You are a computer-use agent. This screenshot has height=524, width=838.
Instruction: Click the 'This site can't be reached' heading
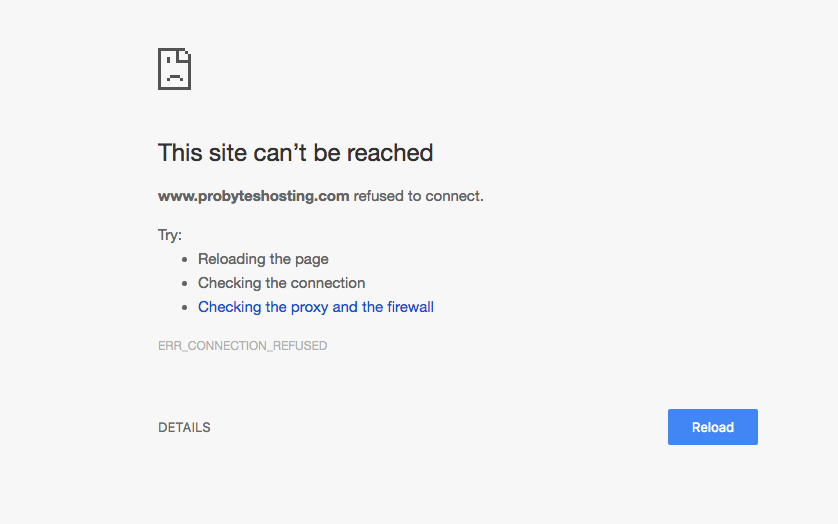coord(296,153)
